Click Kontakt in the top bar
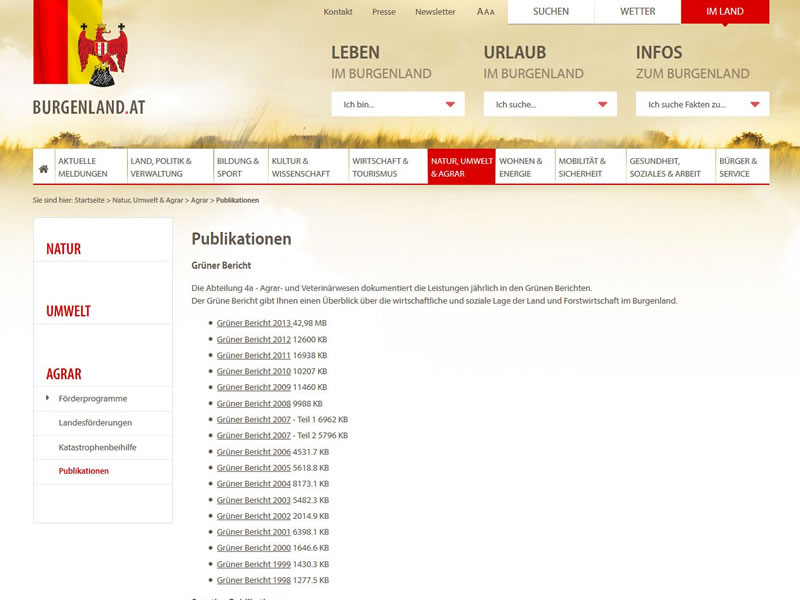The width and height of the screenshot is (800, 600). pyautogui.click(x=338, y=12)
